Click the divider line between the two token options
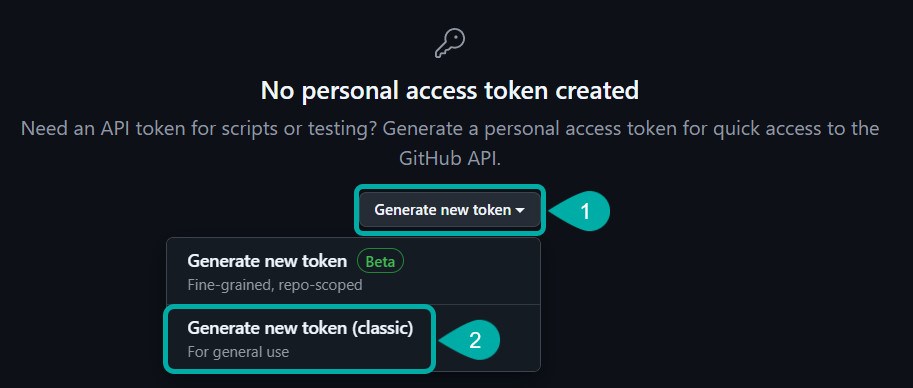The width and height of the screenshot is (913, 388). 353,304
